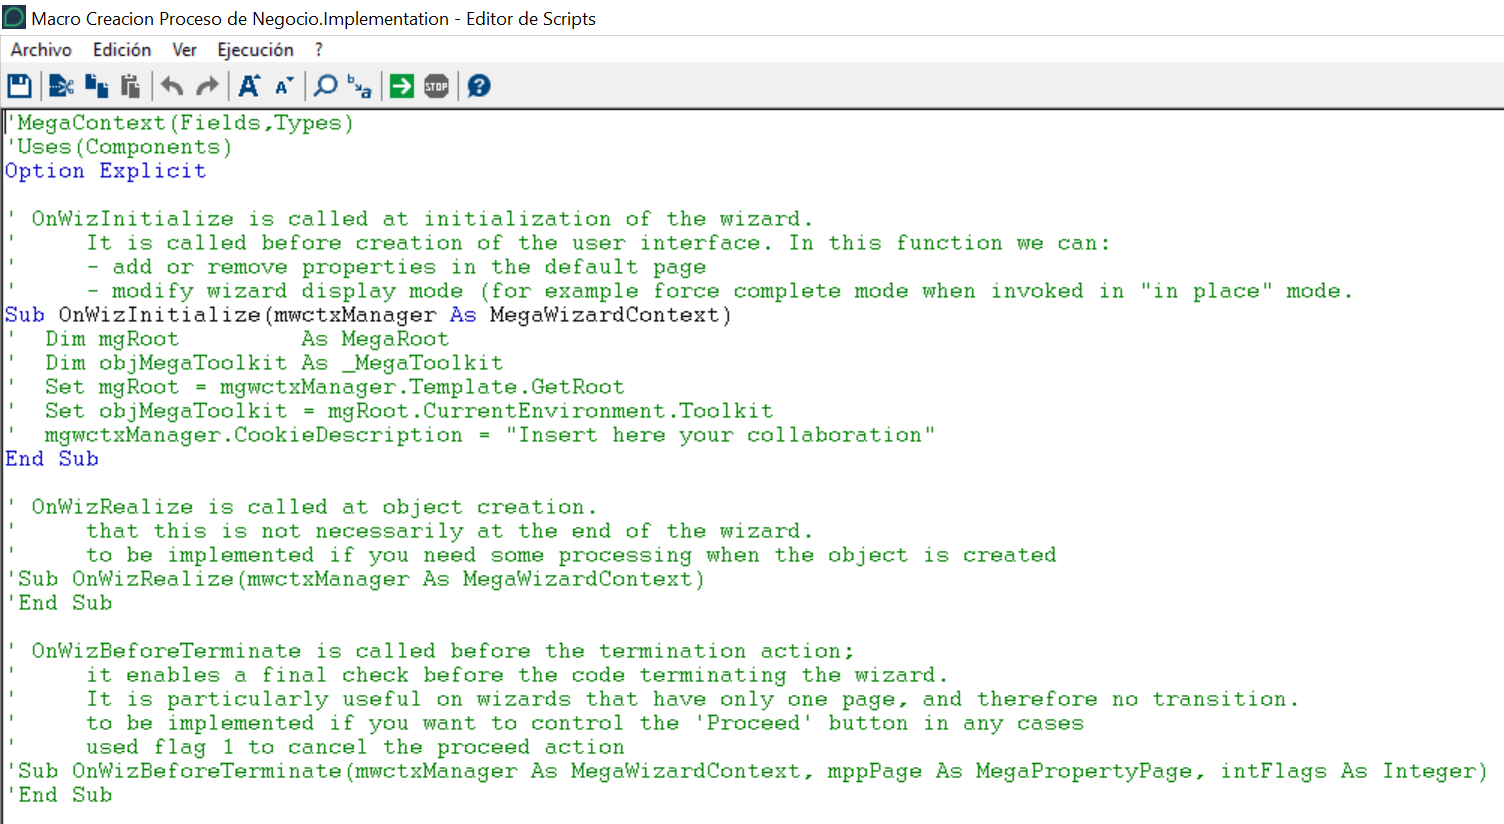The width and height of the screenshot is (1504, 824).
Task: Increase font size with large A icon
Action: pos(249,86)
